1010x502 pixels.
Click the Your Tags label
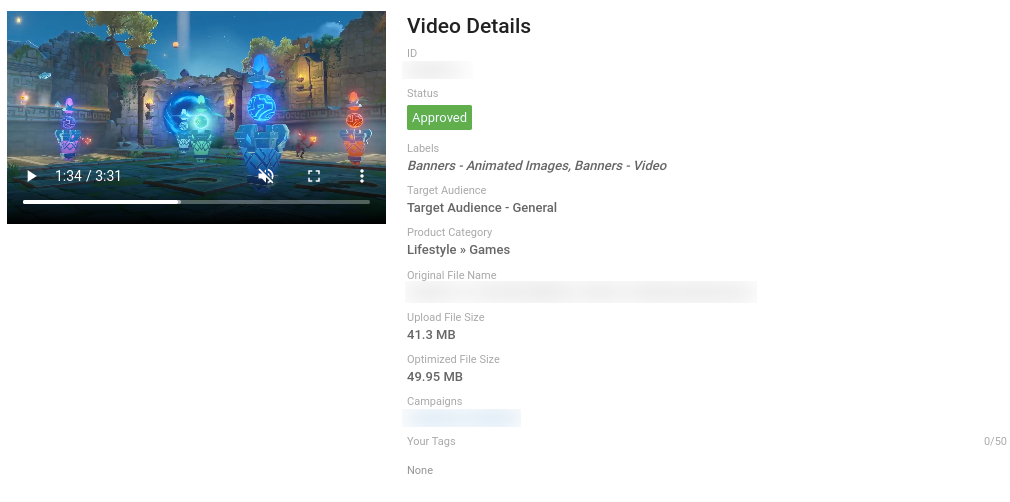pyautogui.click(x=431, y=441)
